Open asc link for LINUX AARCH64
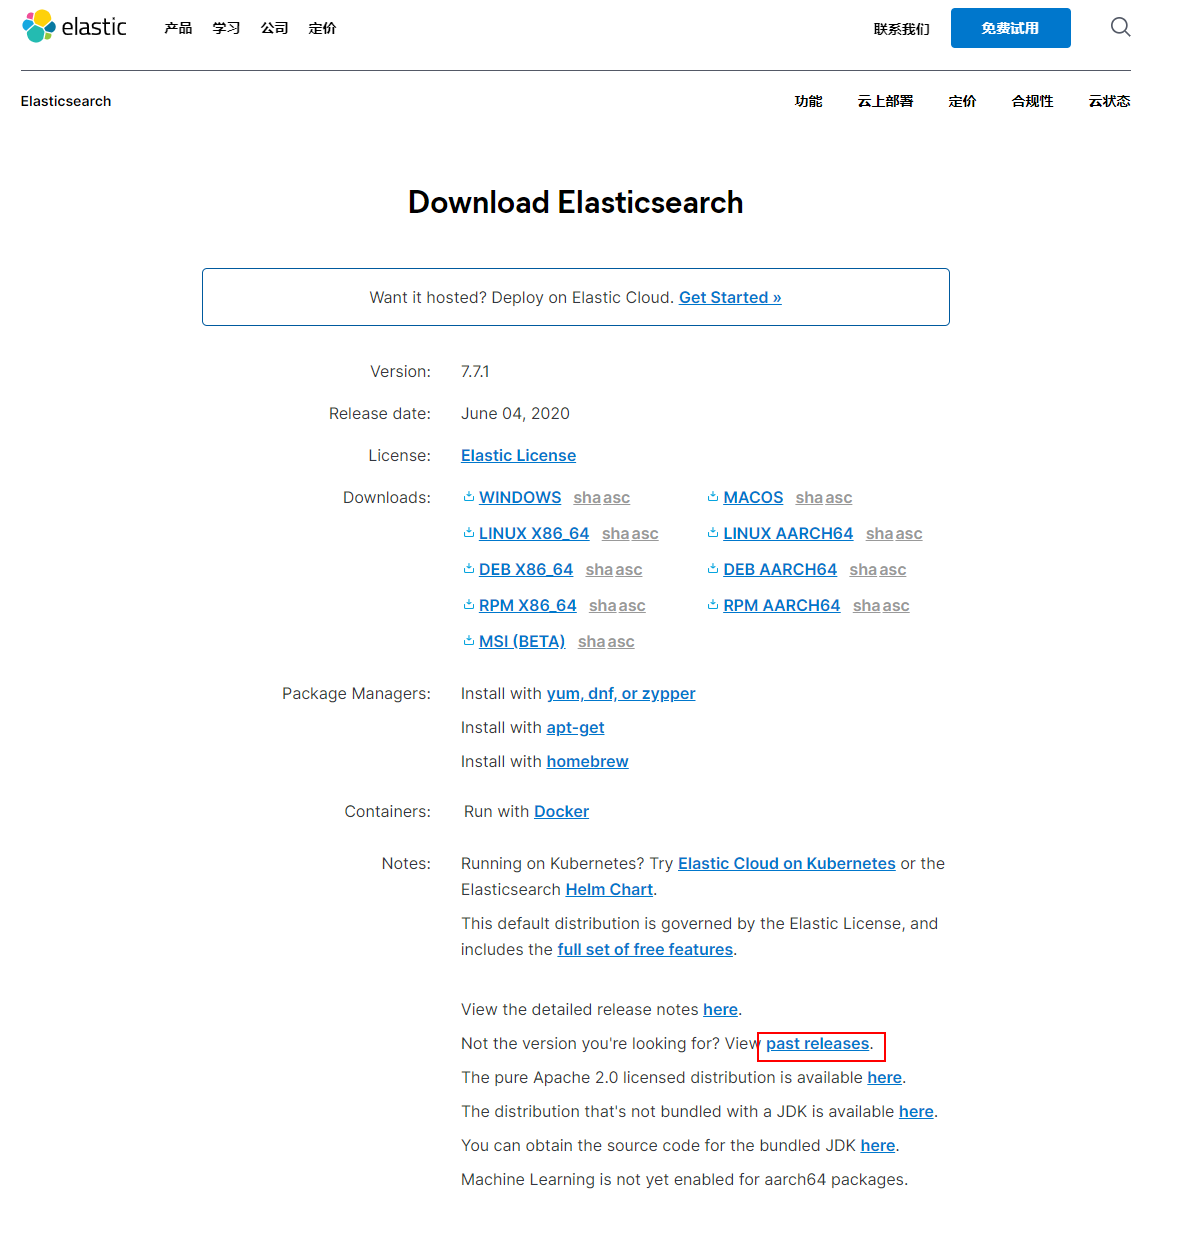 point(909,533)
